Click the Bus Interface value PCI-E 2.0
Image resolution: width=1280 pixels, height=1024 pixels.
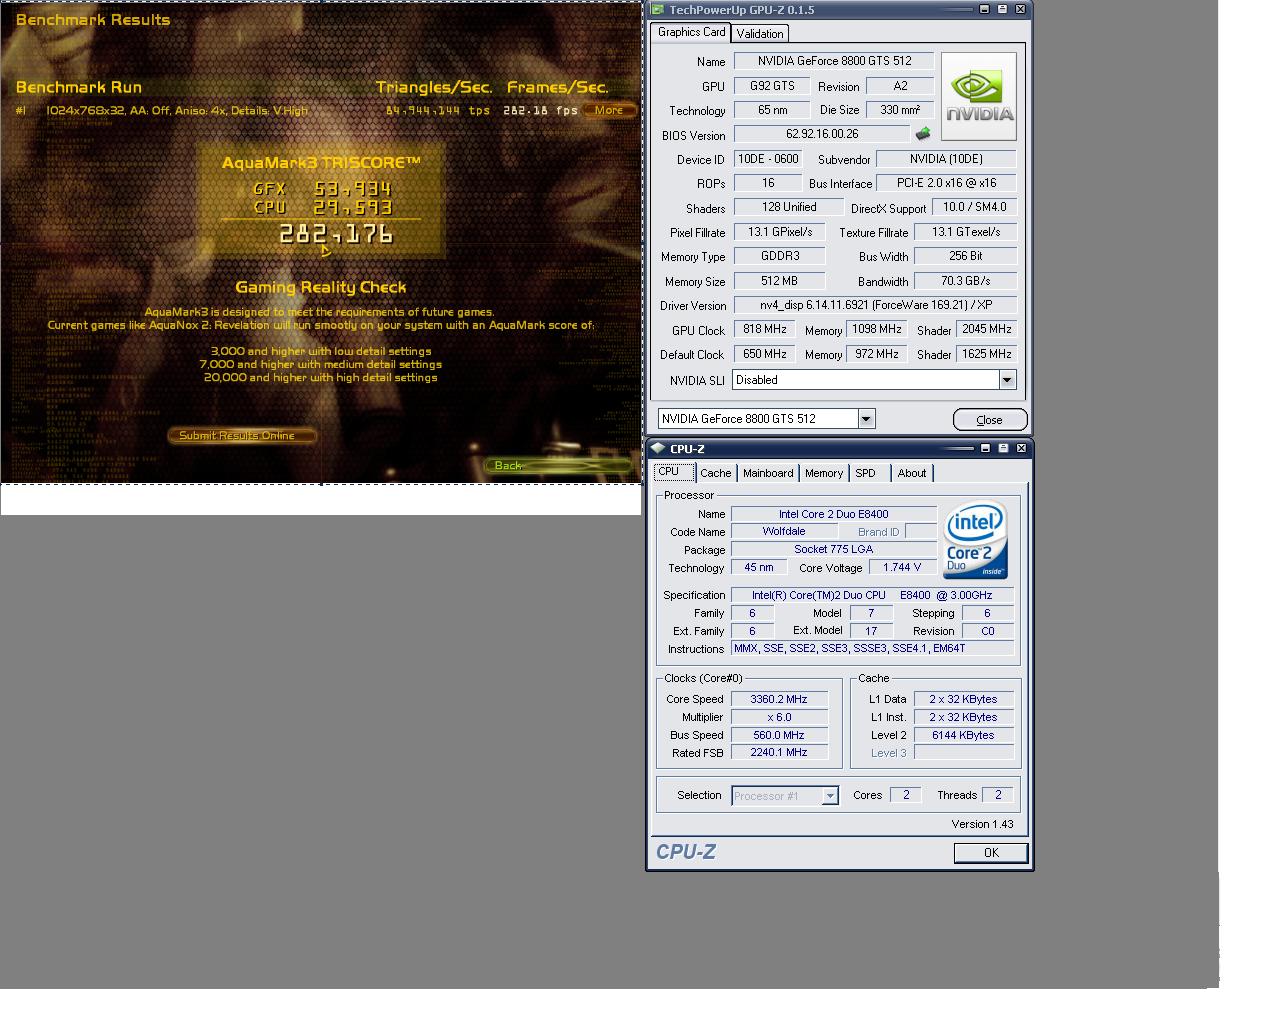coord(946,183)
